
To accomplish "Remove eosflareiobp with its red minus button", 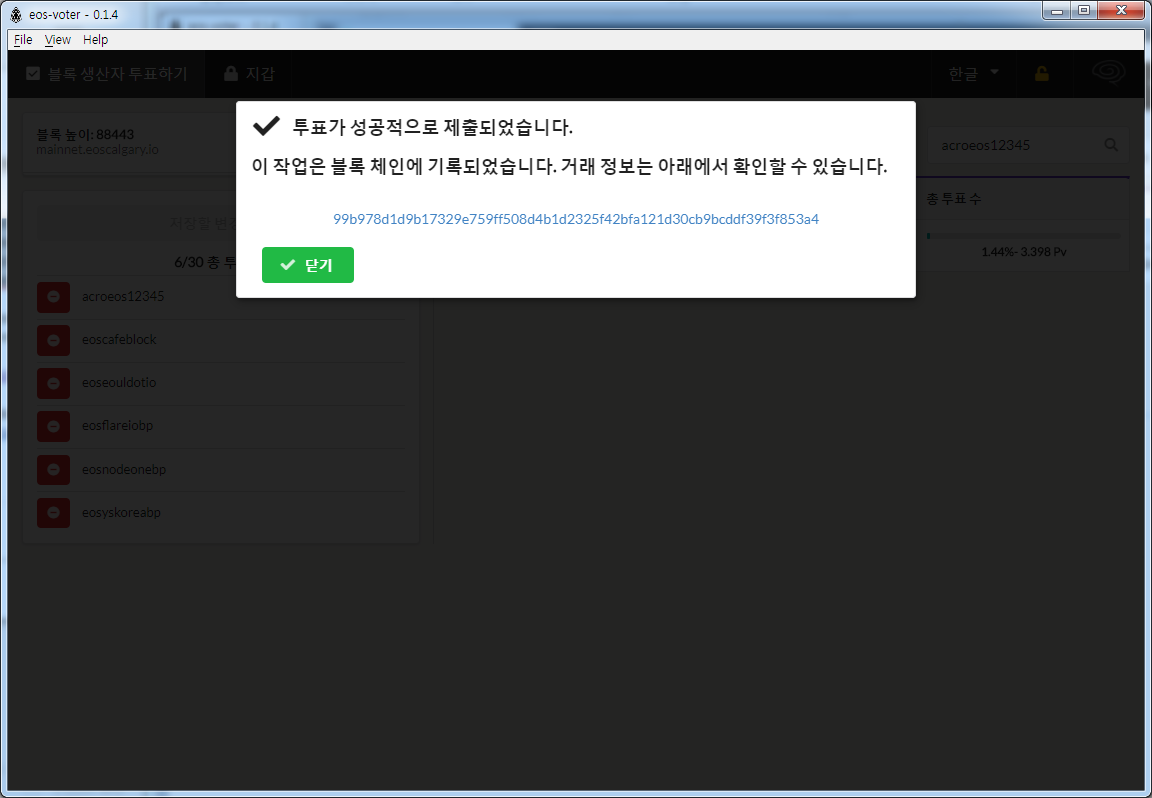I will [x=54, y=426].
